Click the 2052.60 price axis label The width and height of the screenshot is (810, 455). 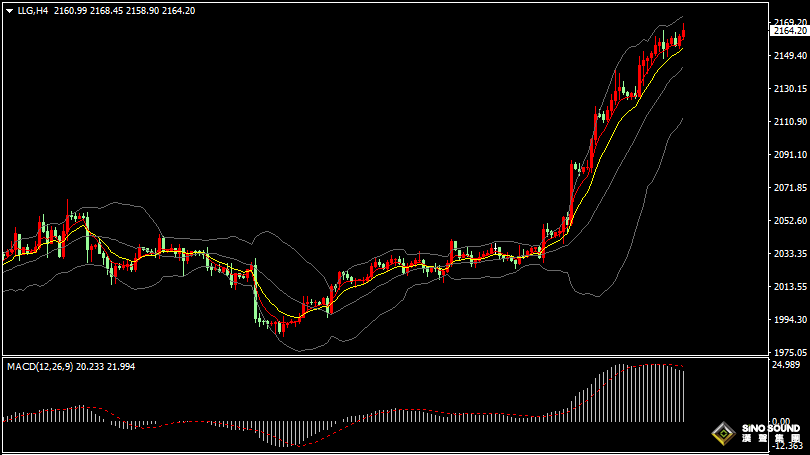787,220
